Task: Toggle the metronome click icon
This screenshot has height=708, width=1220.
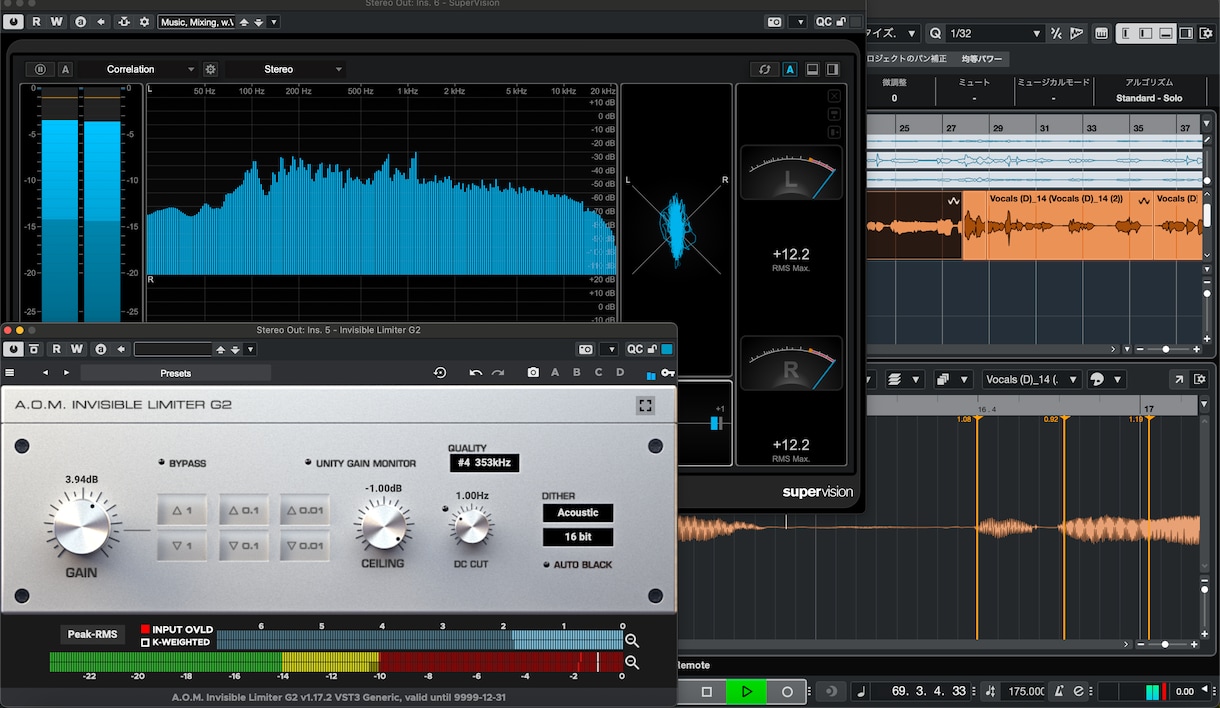Action: pyautogui.click(x=1057, y=691)
